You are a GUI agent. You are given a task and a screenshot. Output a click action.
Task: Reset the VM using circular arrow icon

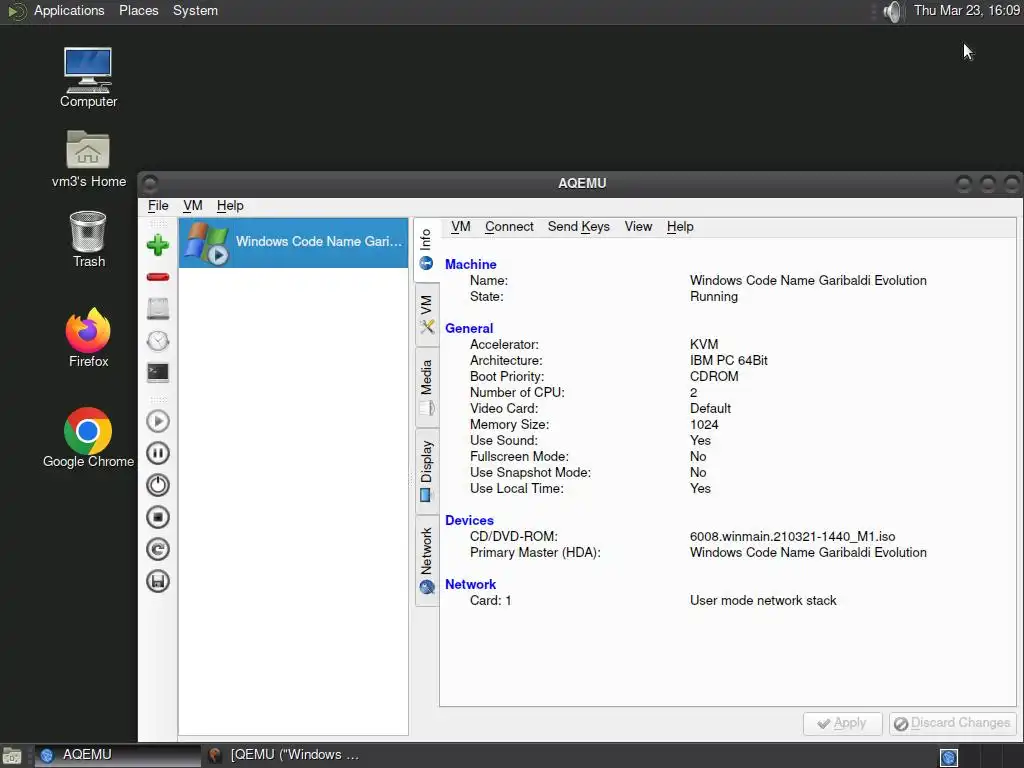157,549
